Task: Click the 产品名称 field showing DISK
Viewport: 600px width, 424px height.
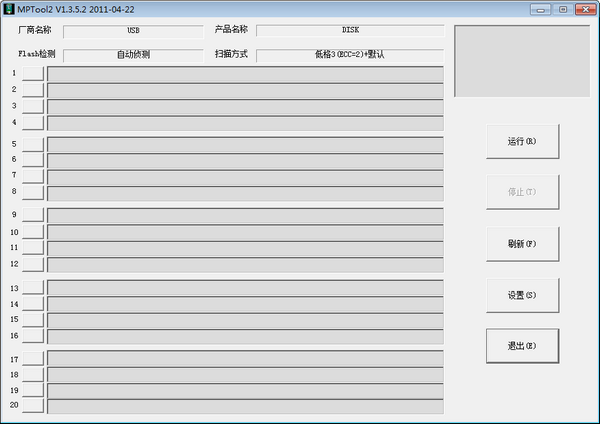Action: (349, 31)
